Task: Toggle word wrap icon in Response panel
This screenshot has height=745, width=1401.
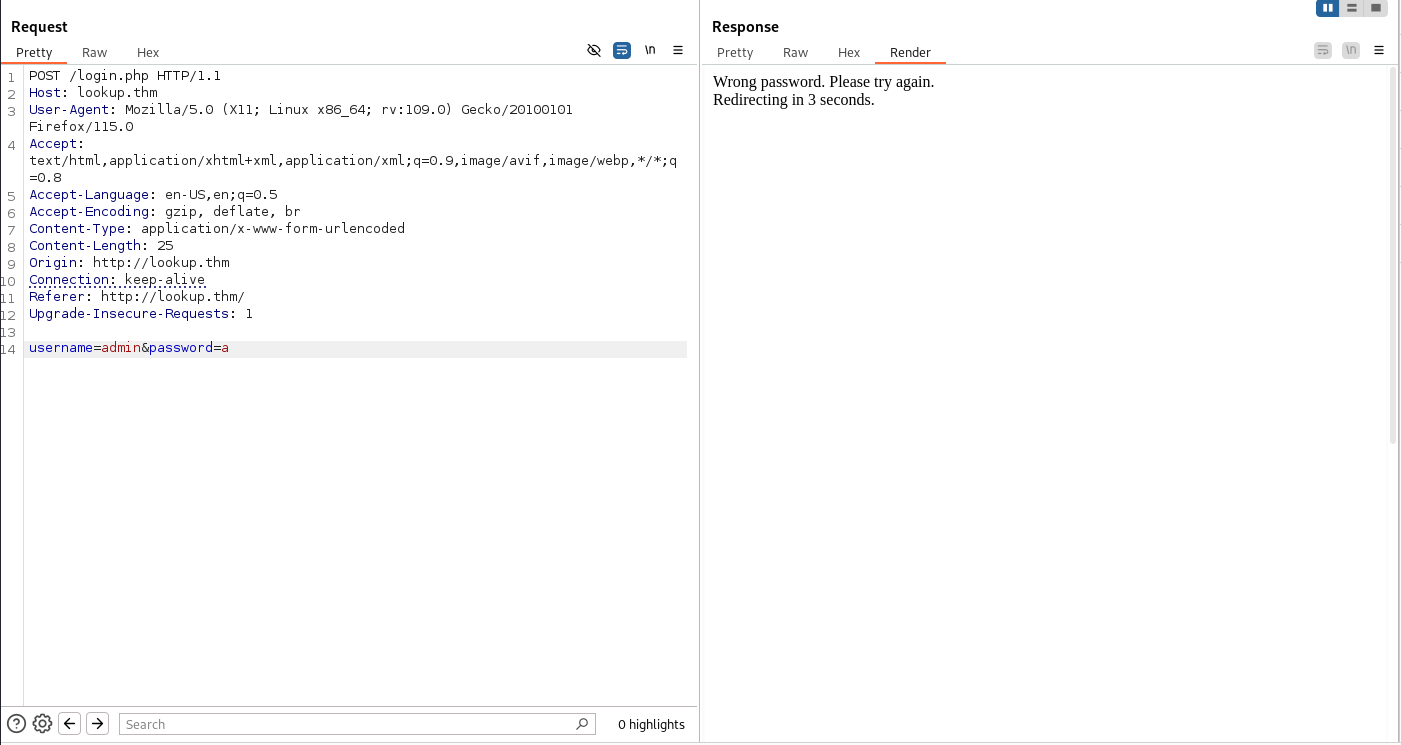Action: click(x=1323, y=50)
